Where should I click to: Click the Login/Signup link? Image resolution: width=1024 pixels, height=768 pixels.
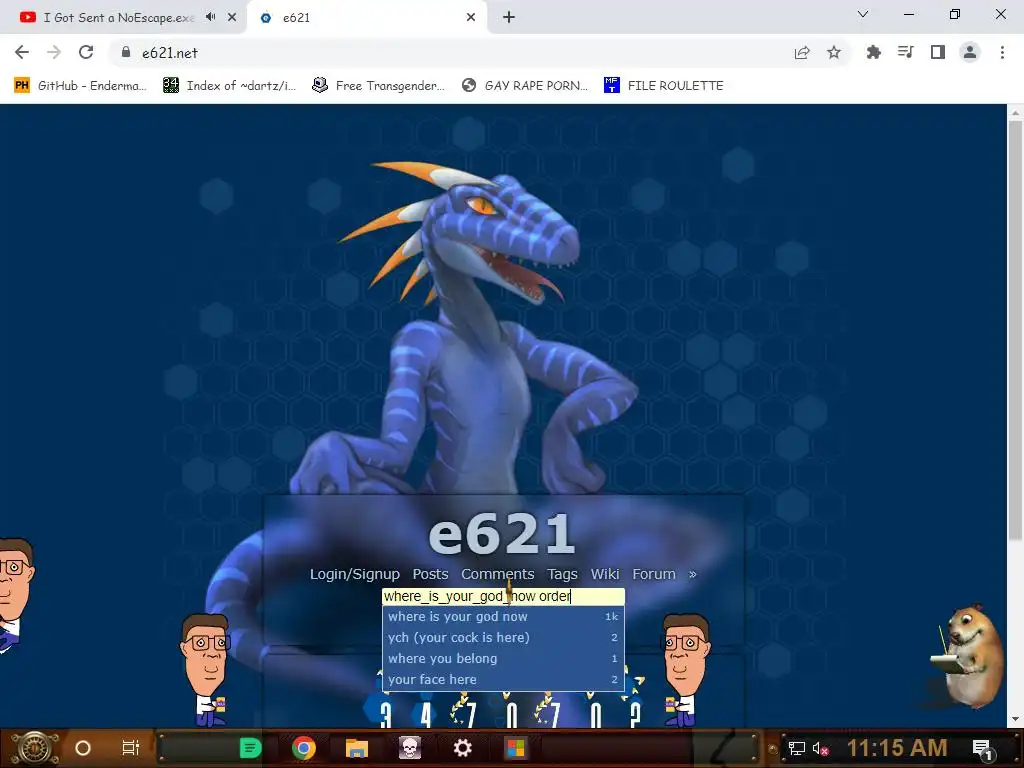pyautogui.click(x=355, y=574)
